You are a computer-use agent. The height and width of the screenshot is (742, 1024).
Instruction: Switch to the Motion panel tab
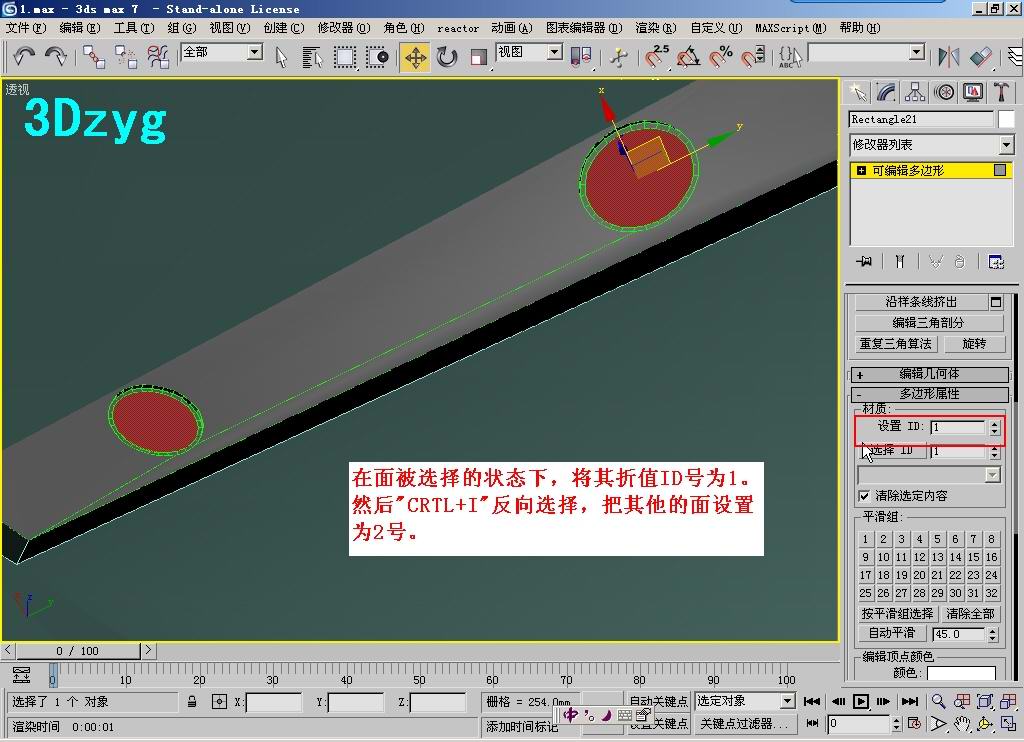tap(944, 92)
